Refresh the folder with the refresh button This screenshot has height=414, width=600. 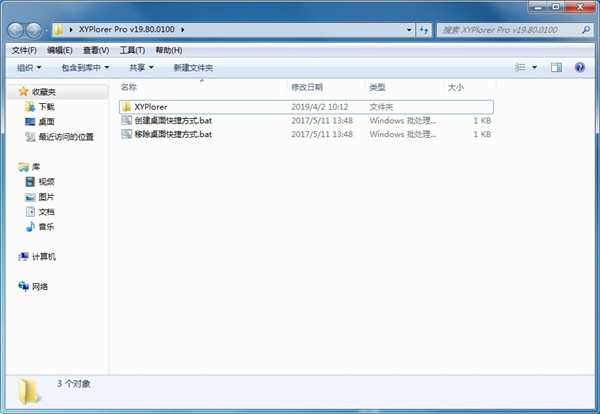coord(424,30)
